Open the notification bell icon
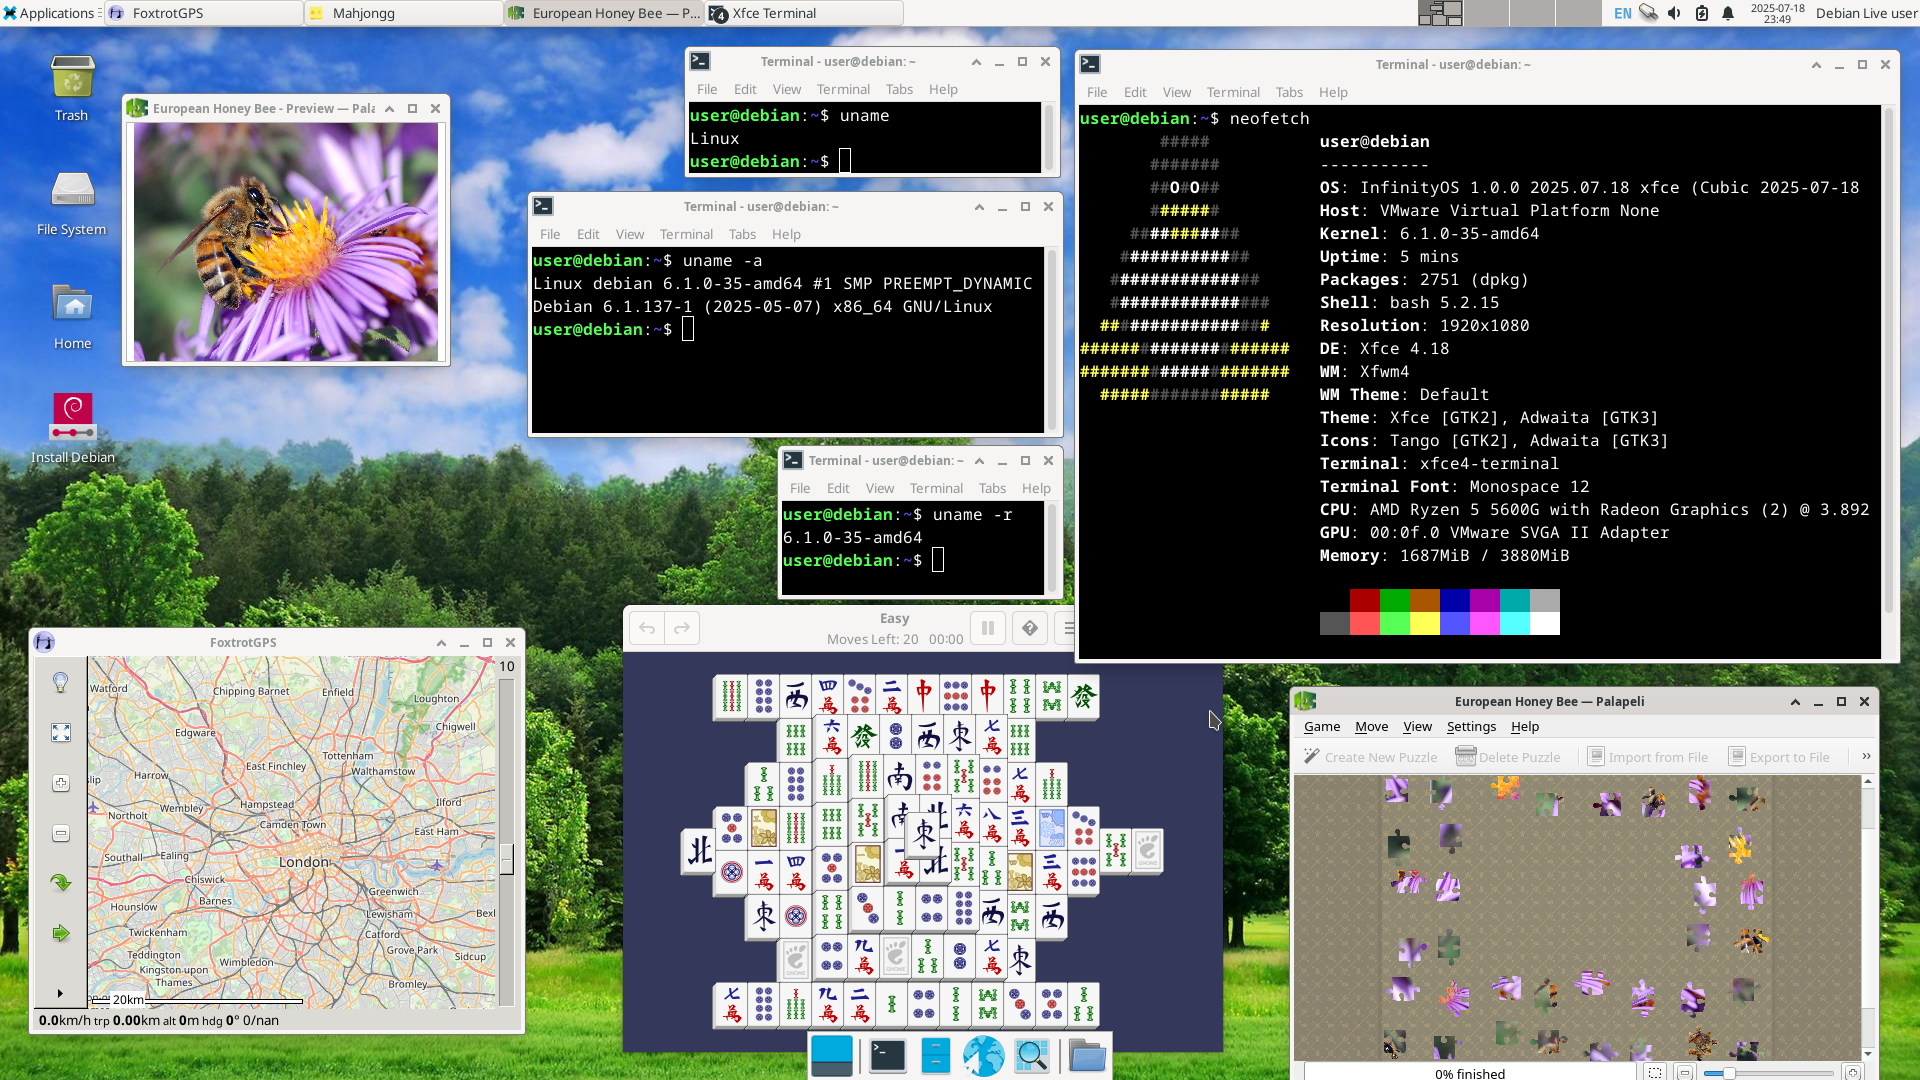 click(x=1728, y=13)
